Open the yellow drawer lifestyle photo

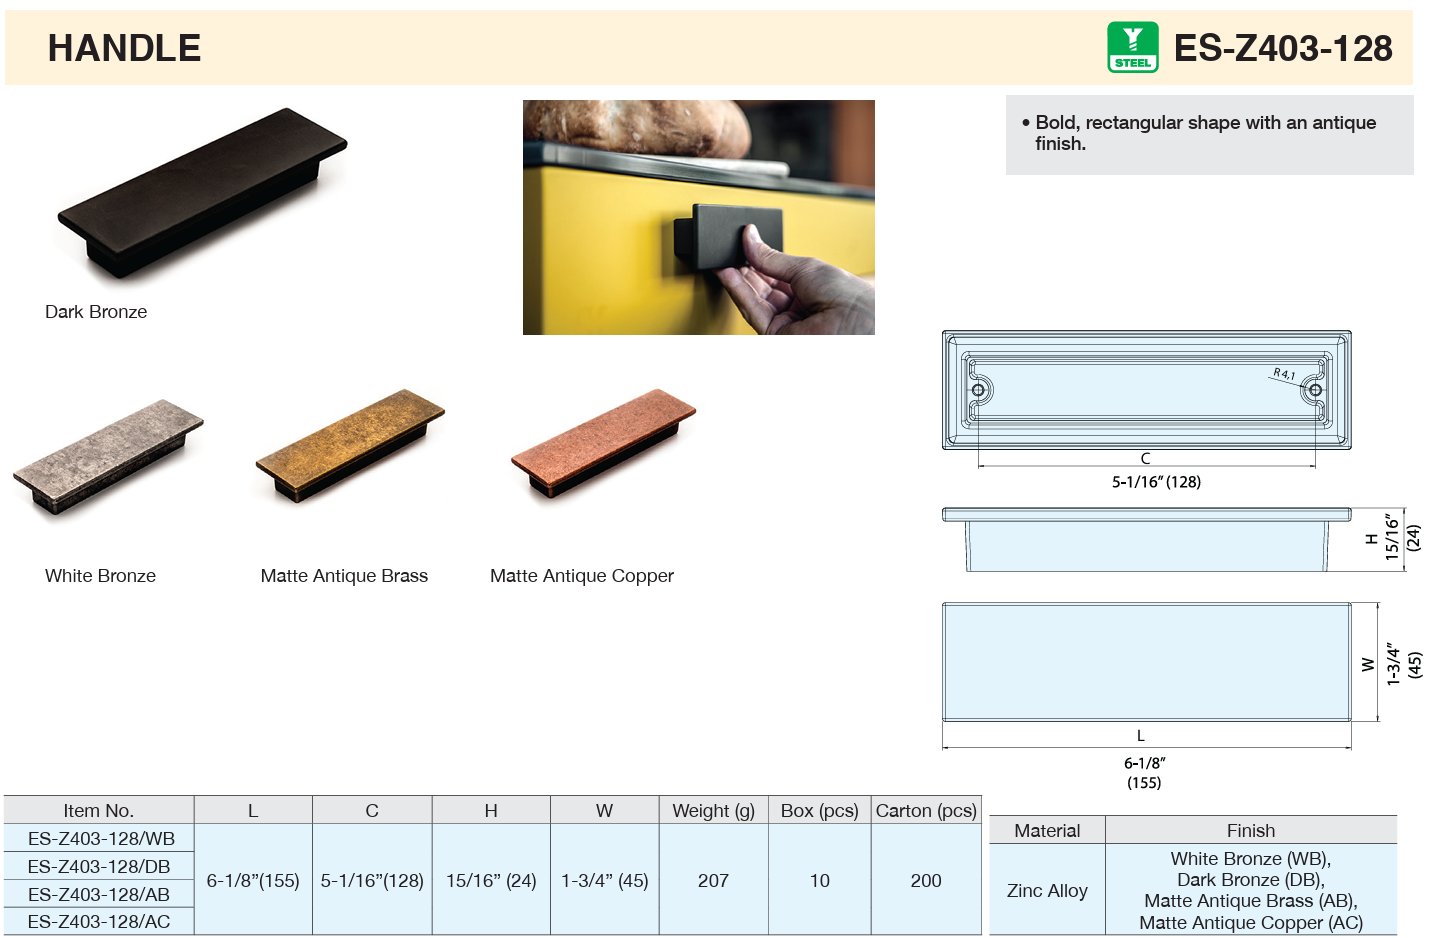point(698,217)
